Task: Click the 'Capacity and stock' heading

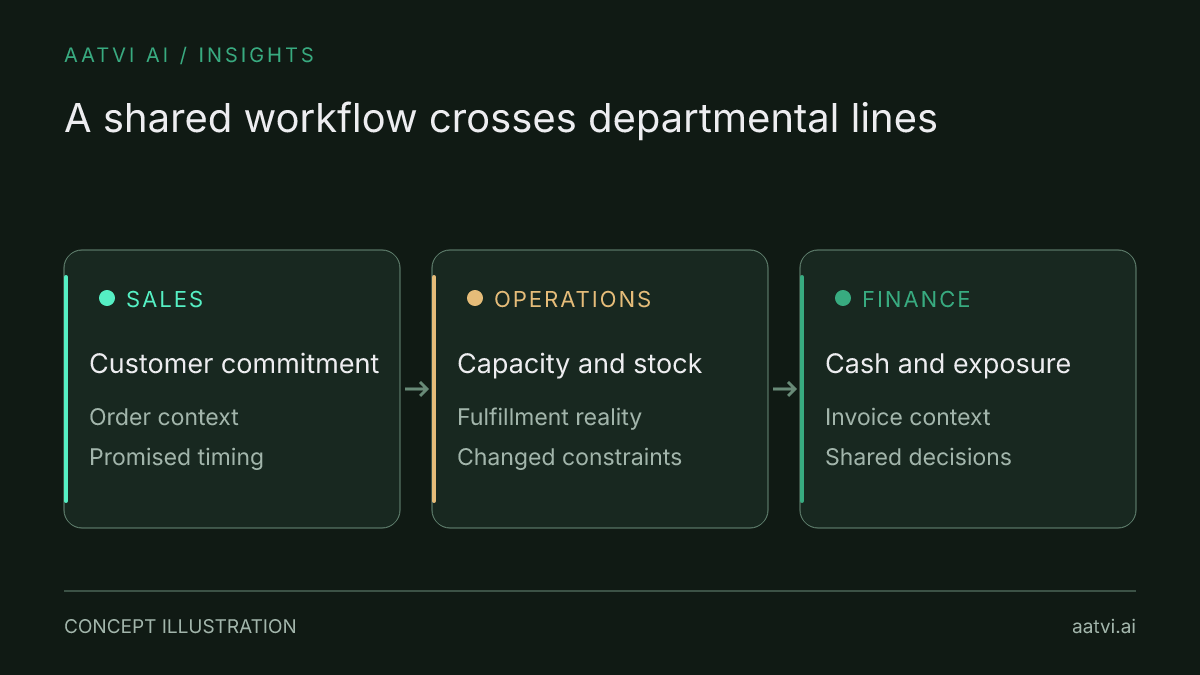Action: (580, 364)
